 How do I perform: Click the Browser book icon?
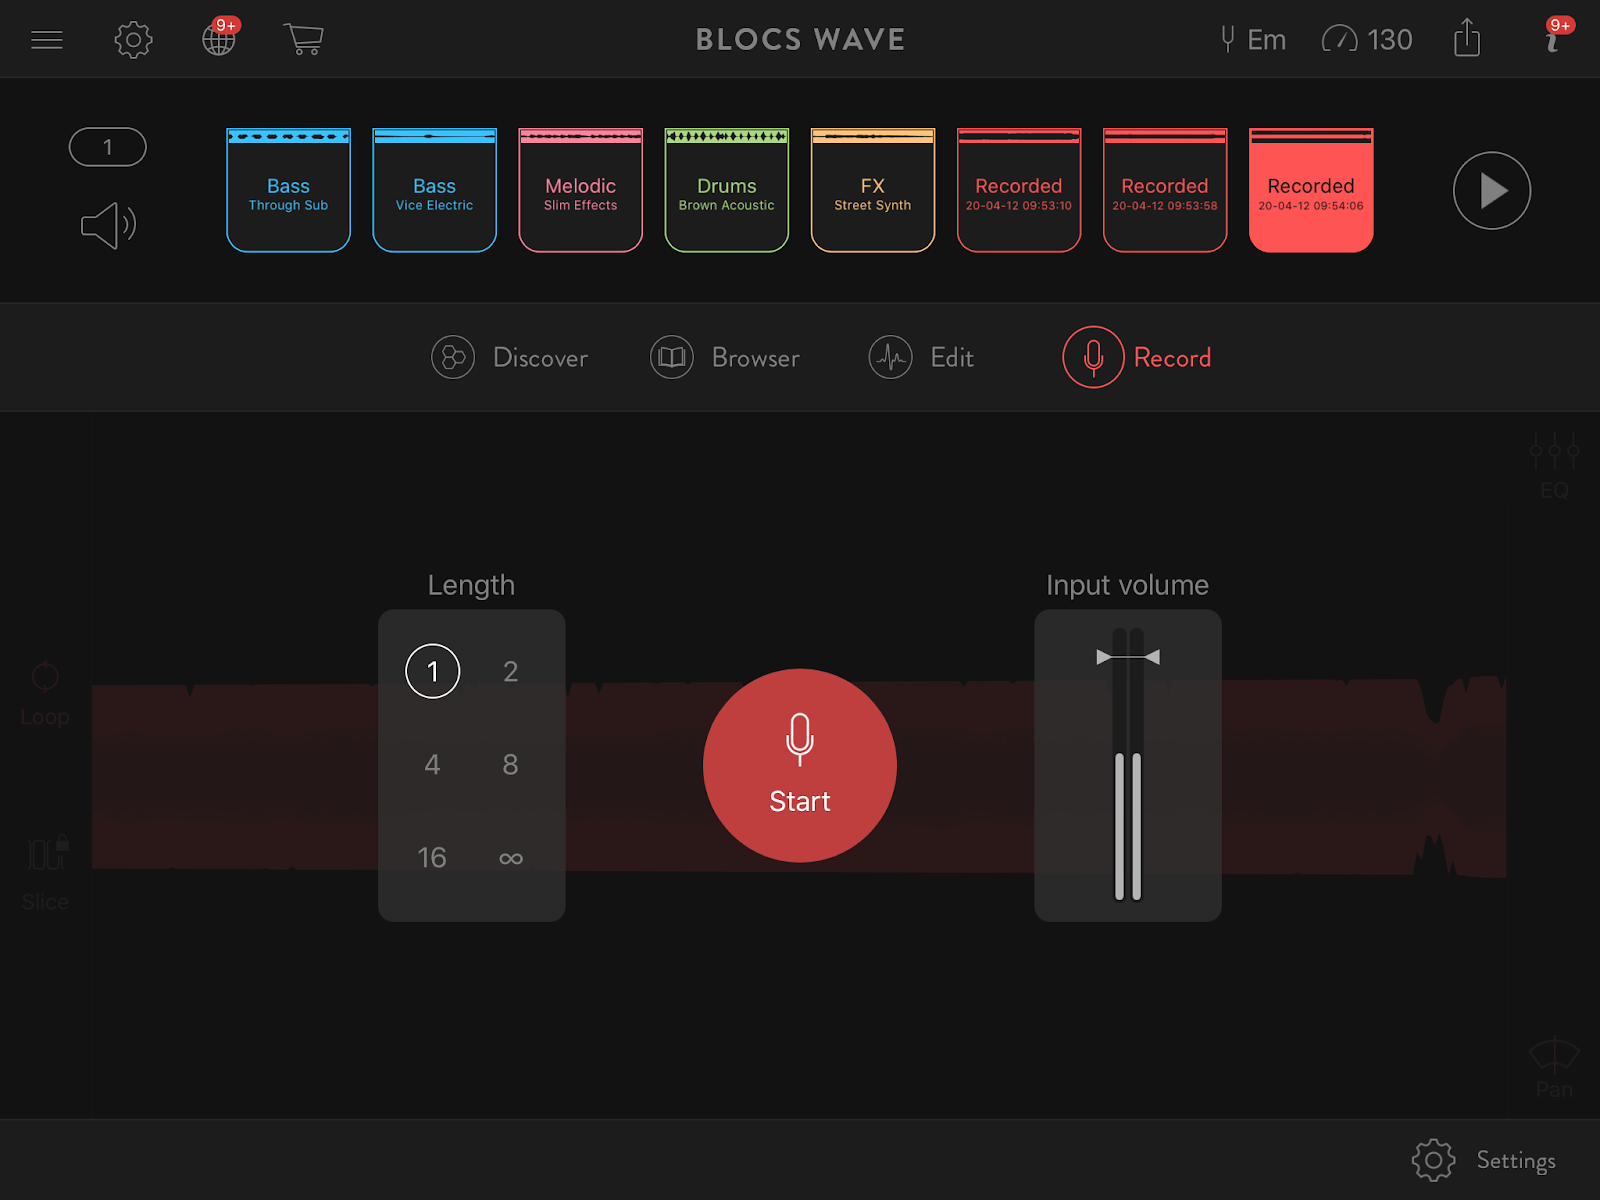[x=672, y=357]
